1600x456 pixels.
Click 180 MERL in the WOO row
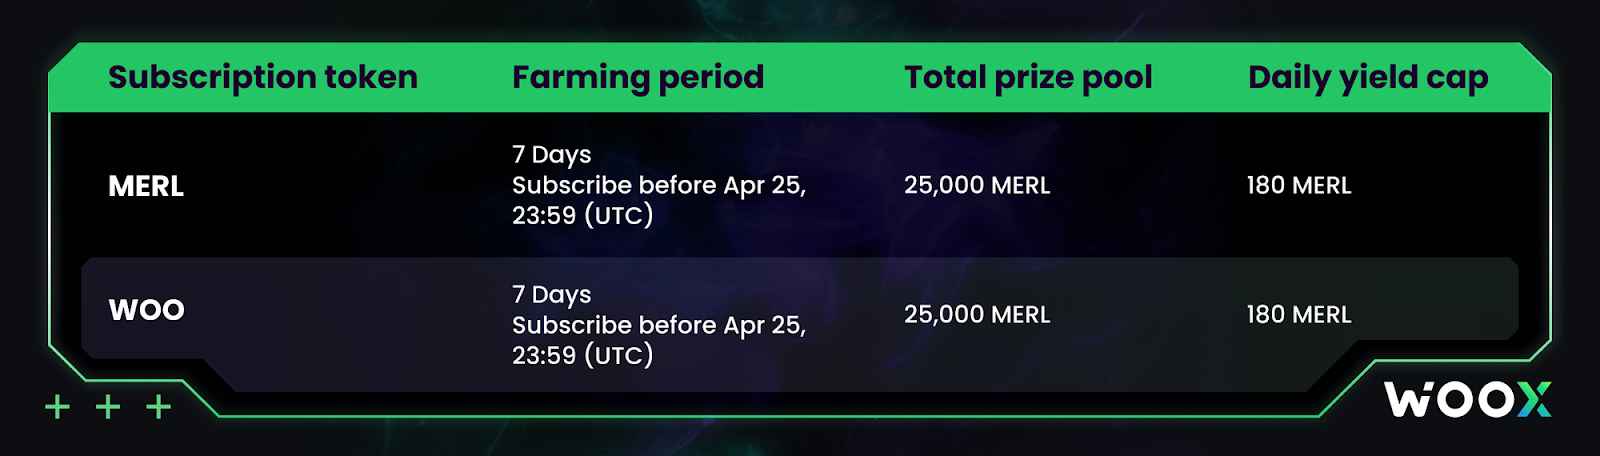coord(1299,314)
